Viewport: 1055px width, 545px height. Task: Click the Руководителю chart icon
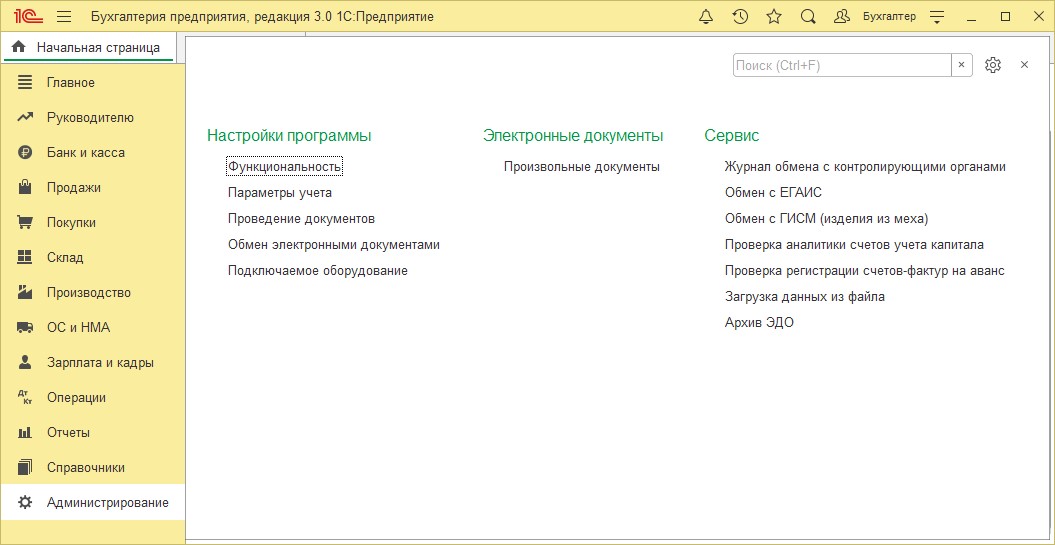pyautogui.click(x=25, y=118)
